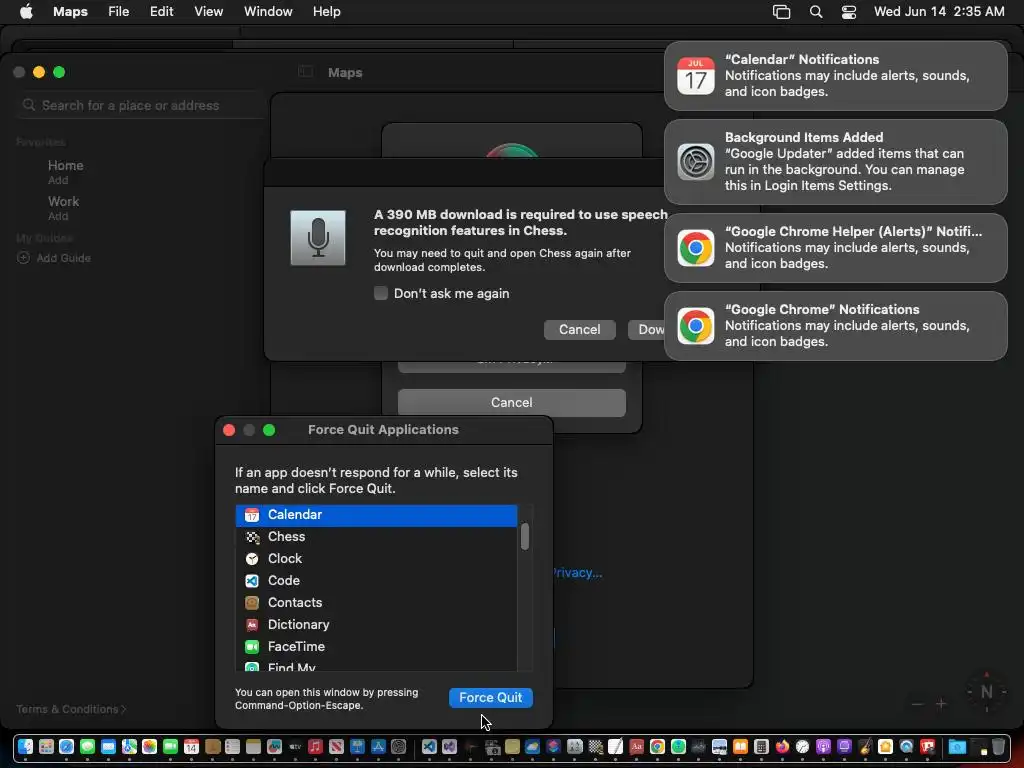Image resolution: width=1024 pixels, height=768 pixels.
Task: Open Photo Booth from the dock
Action: (927, 746)
